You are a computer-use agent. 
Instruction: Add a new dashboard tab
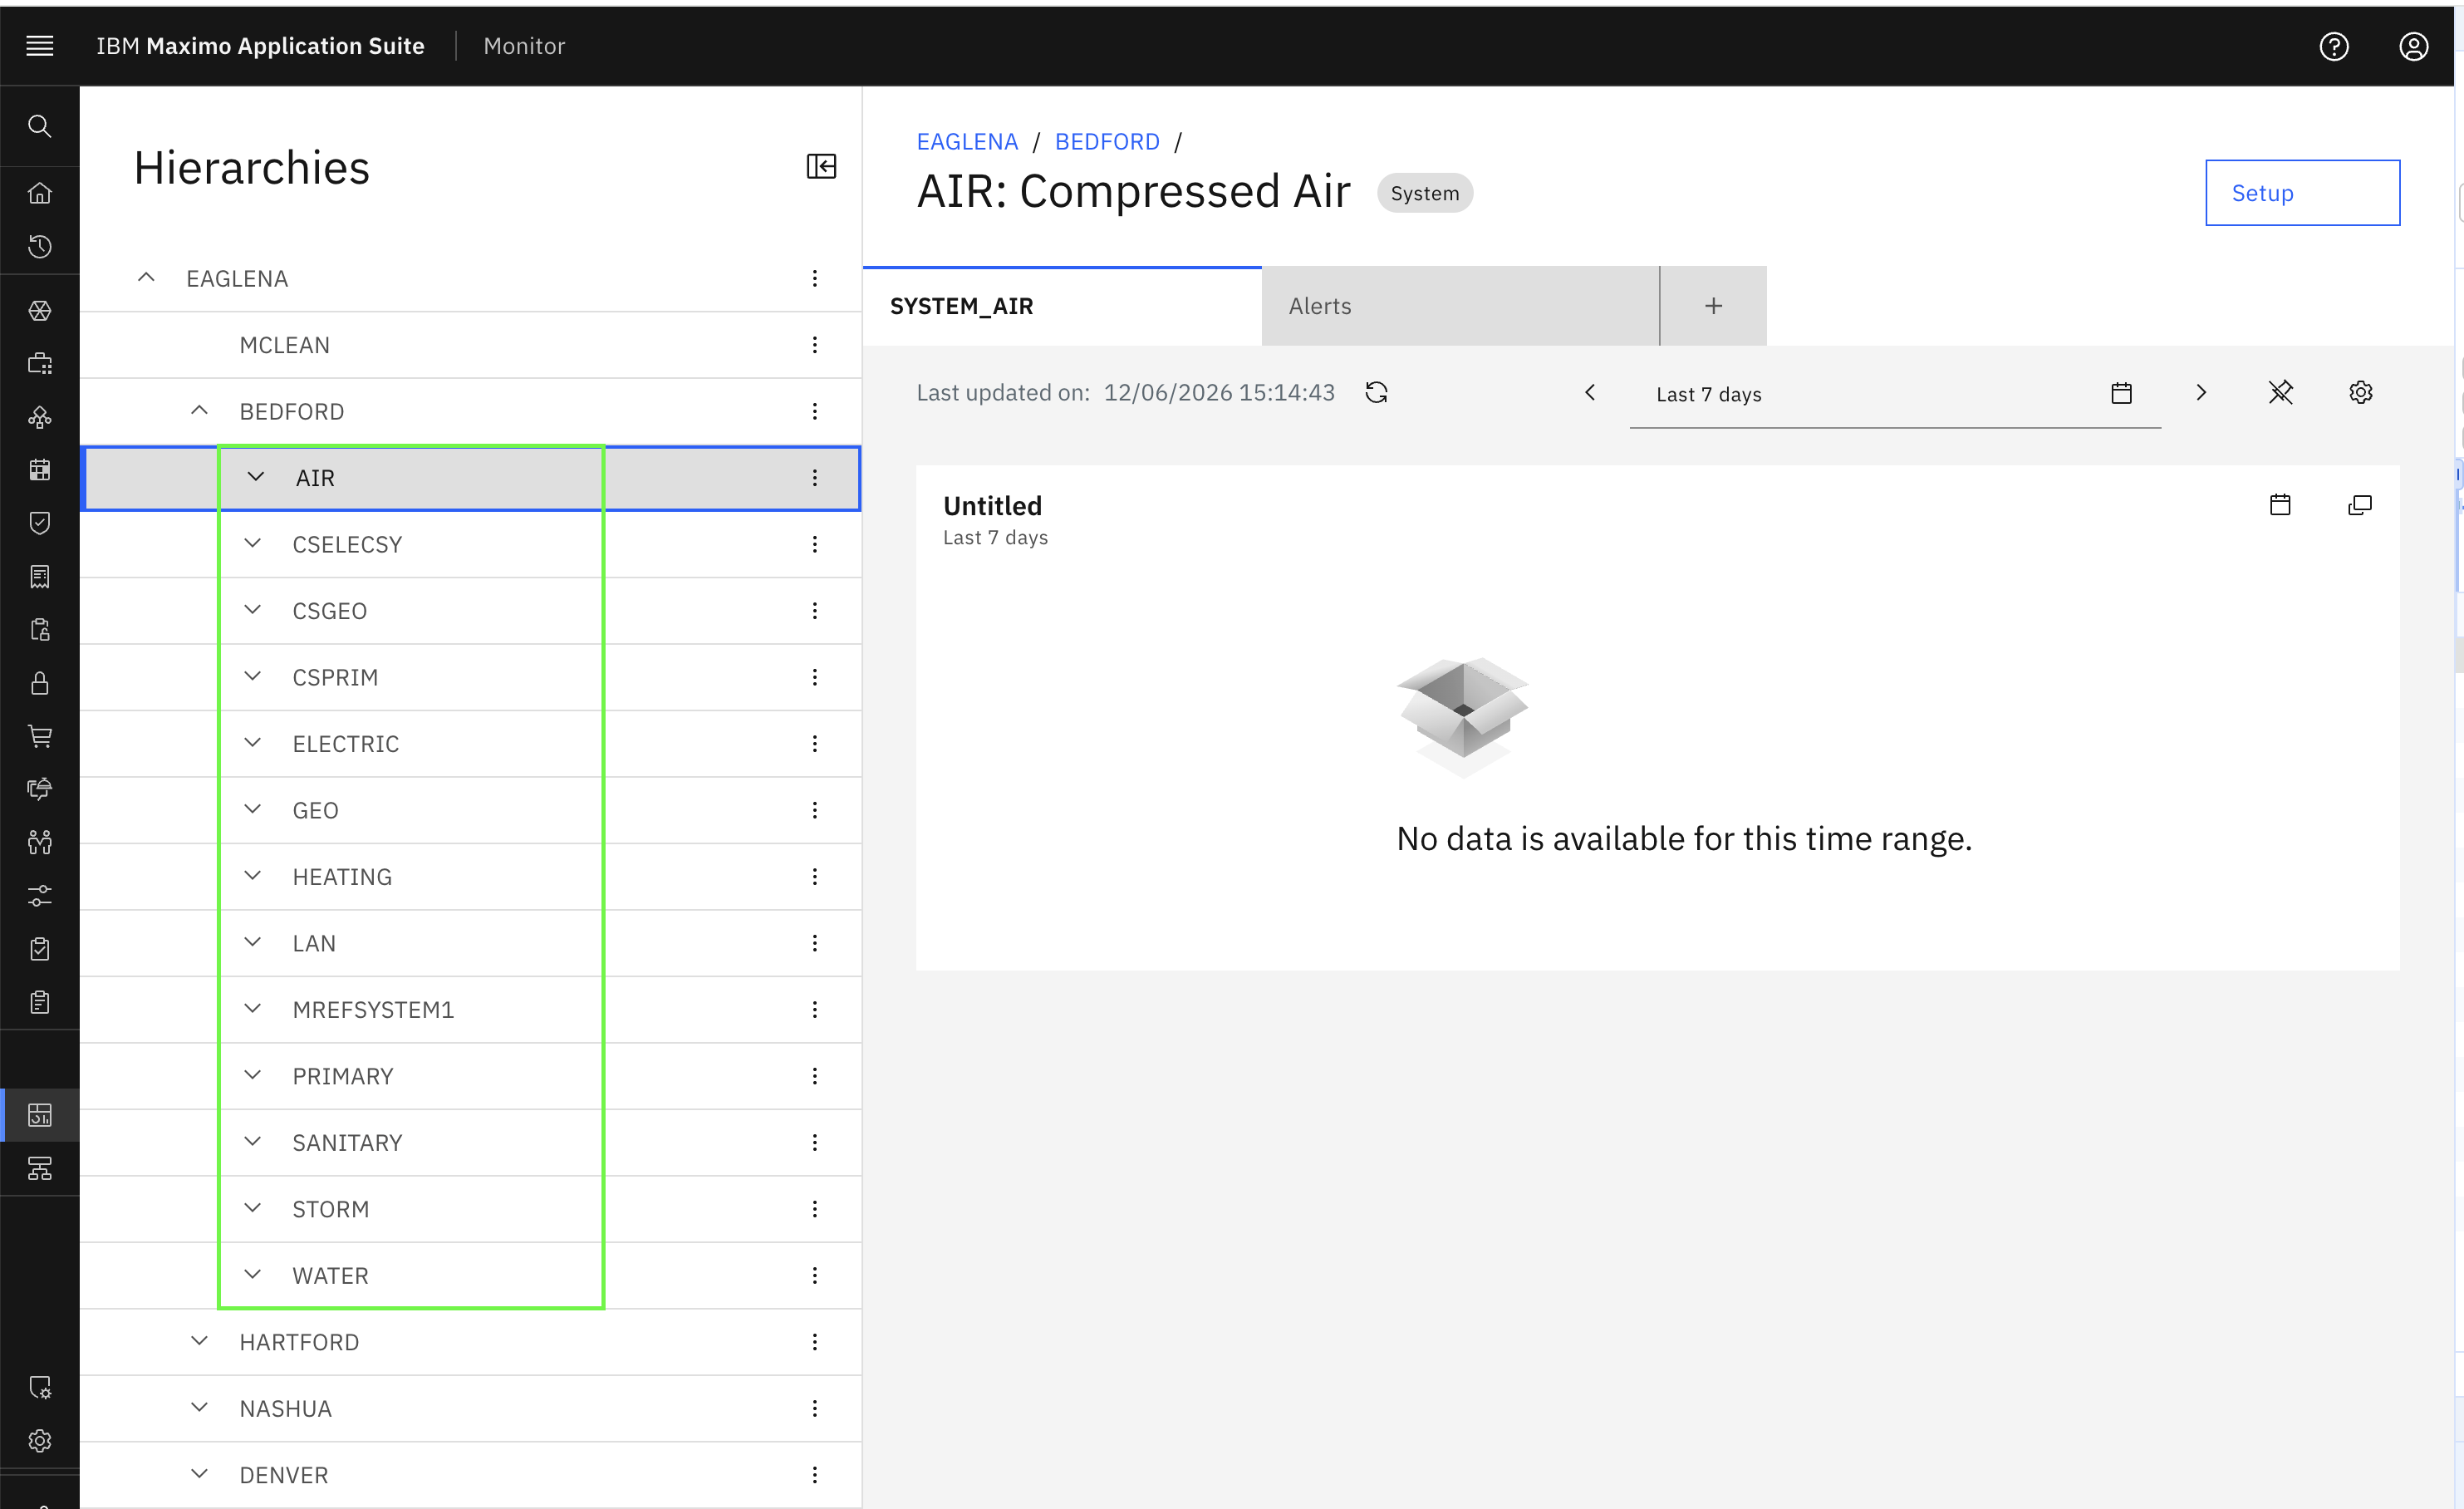(x=1713, y=306)
